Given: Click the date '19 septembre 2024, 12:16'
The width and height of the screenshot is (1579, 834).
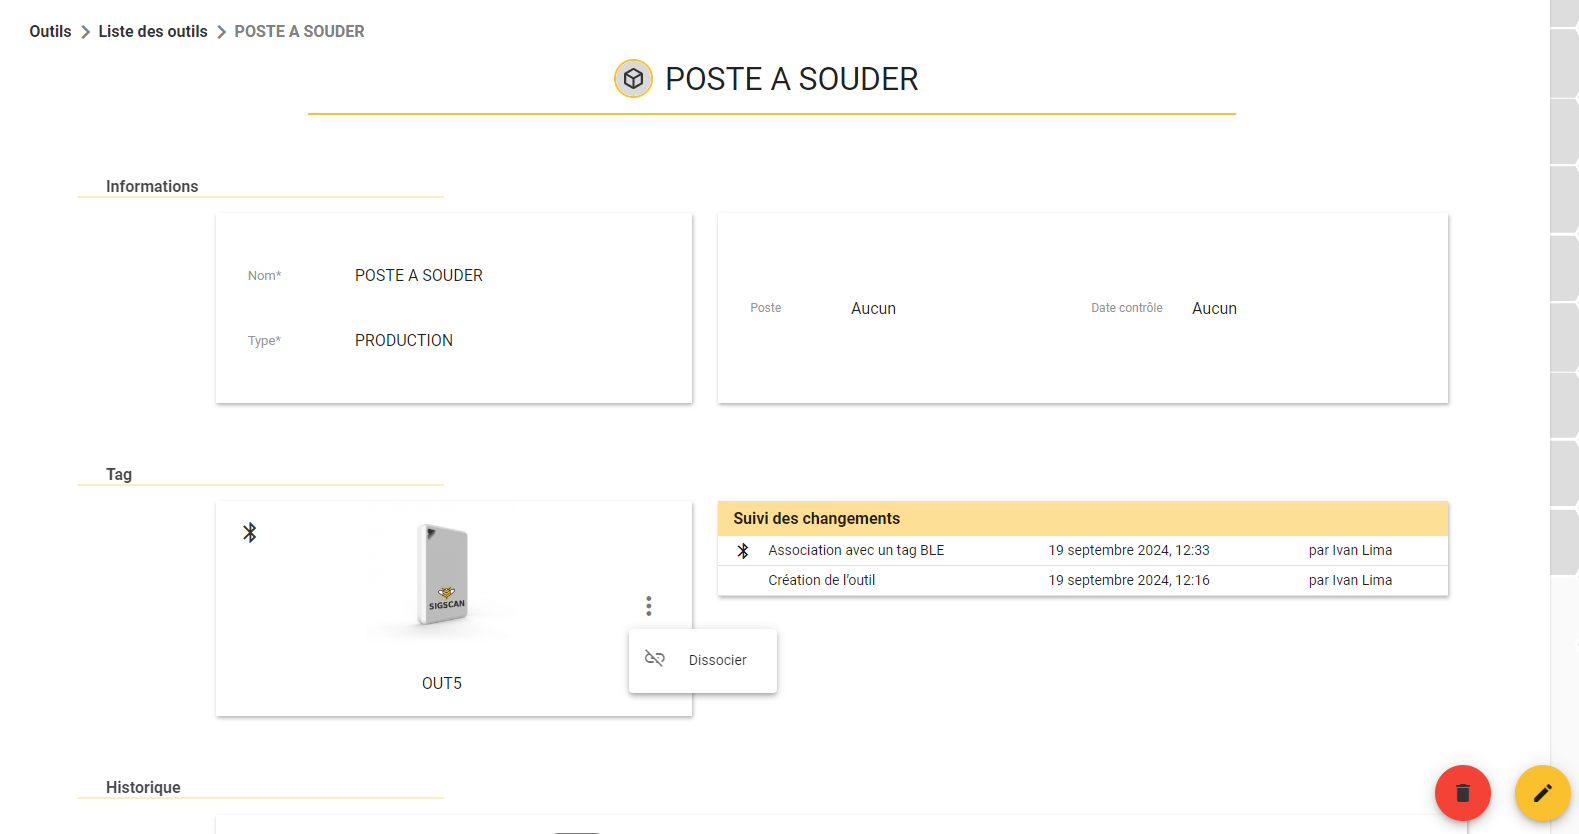Looking at the screenshot, I should pyautogui.click(x=1129, y=580).
